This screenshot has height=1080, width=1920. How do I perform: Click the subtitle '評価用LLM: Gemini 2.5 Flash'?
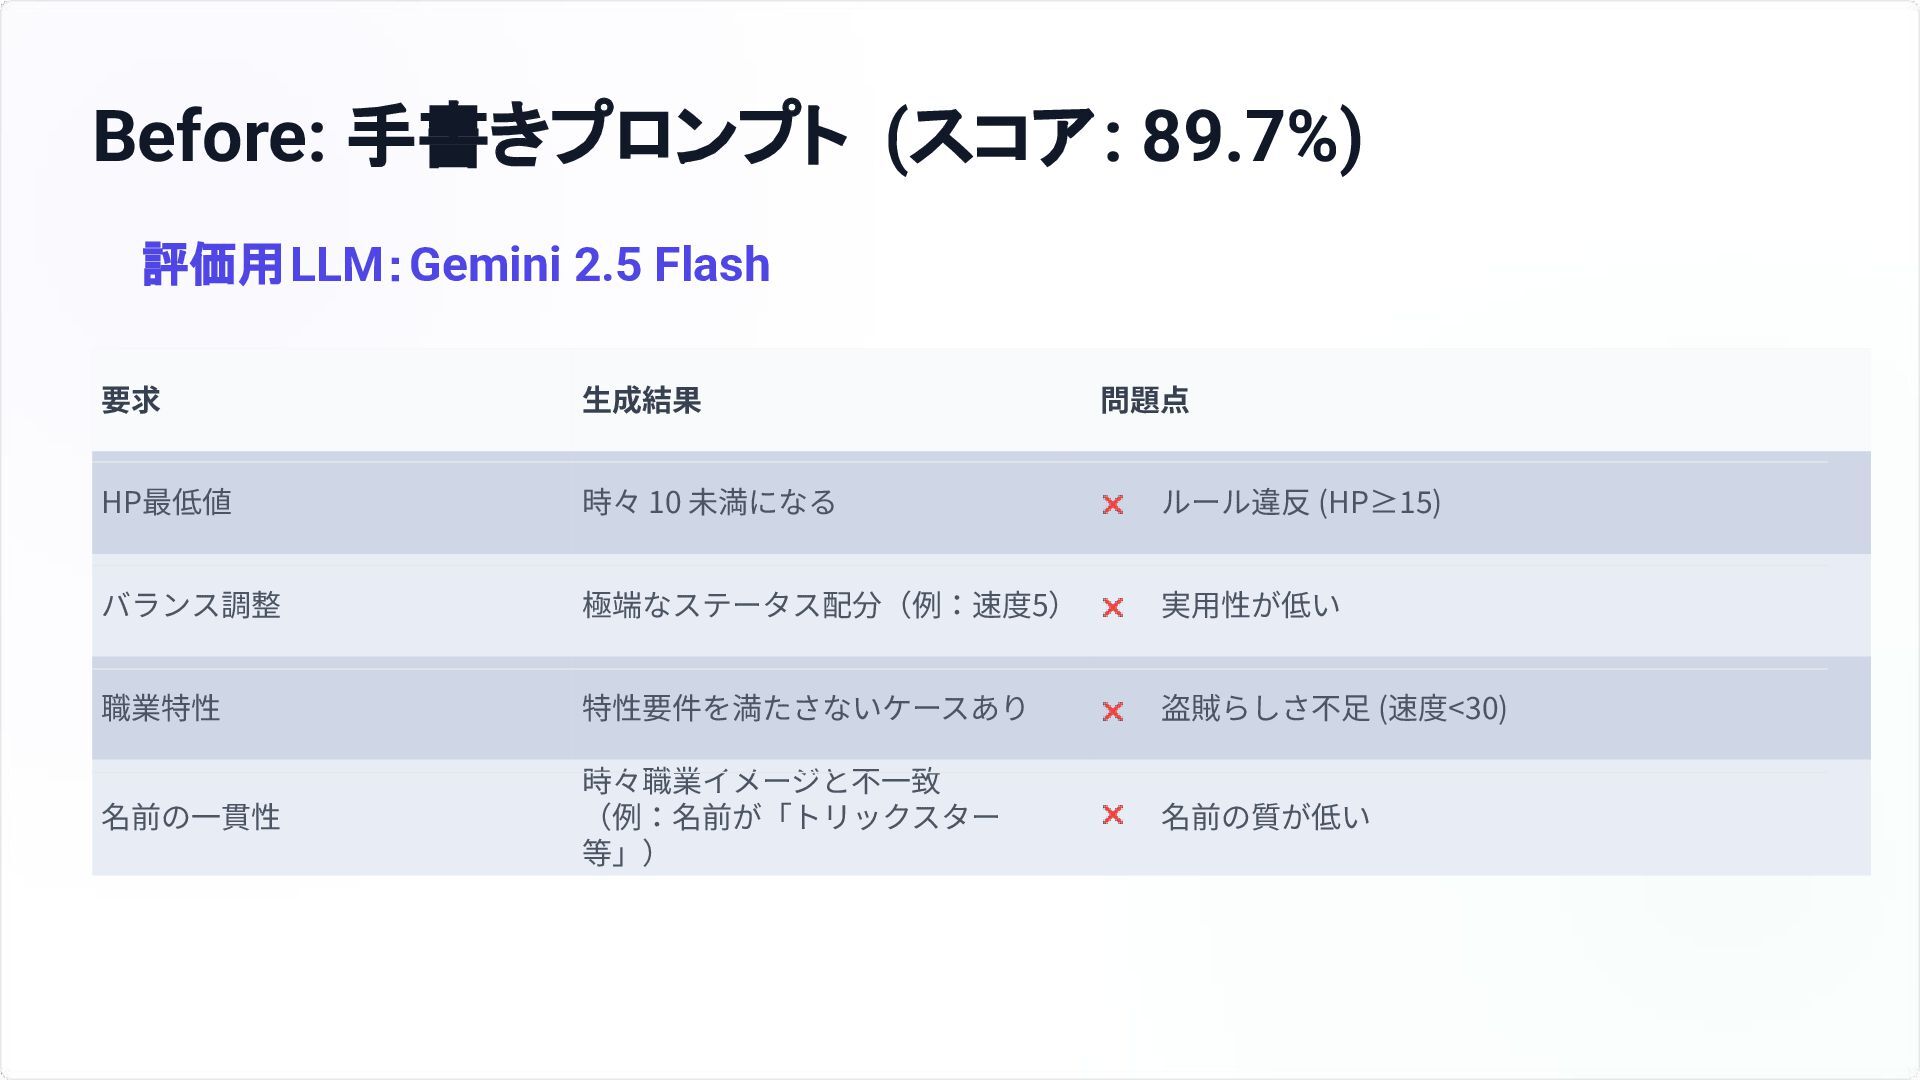[x=456, y=265]
